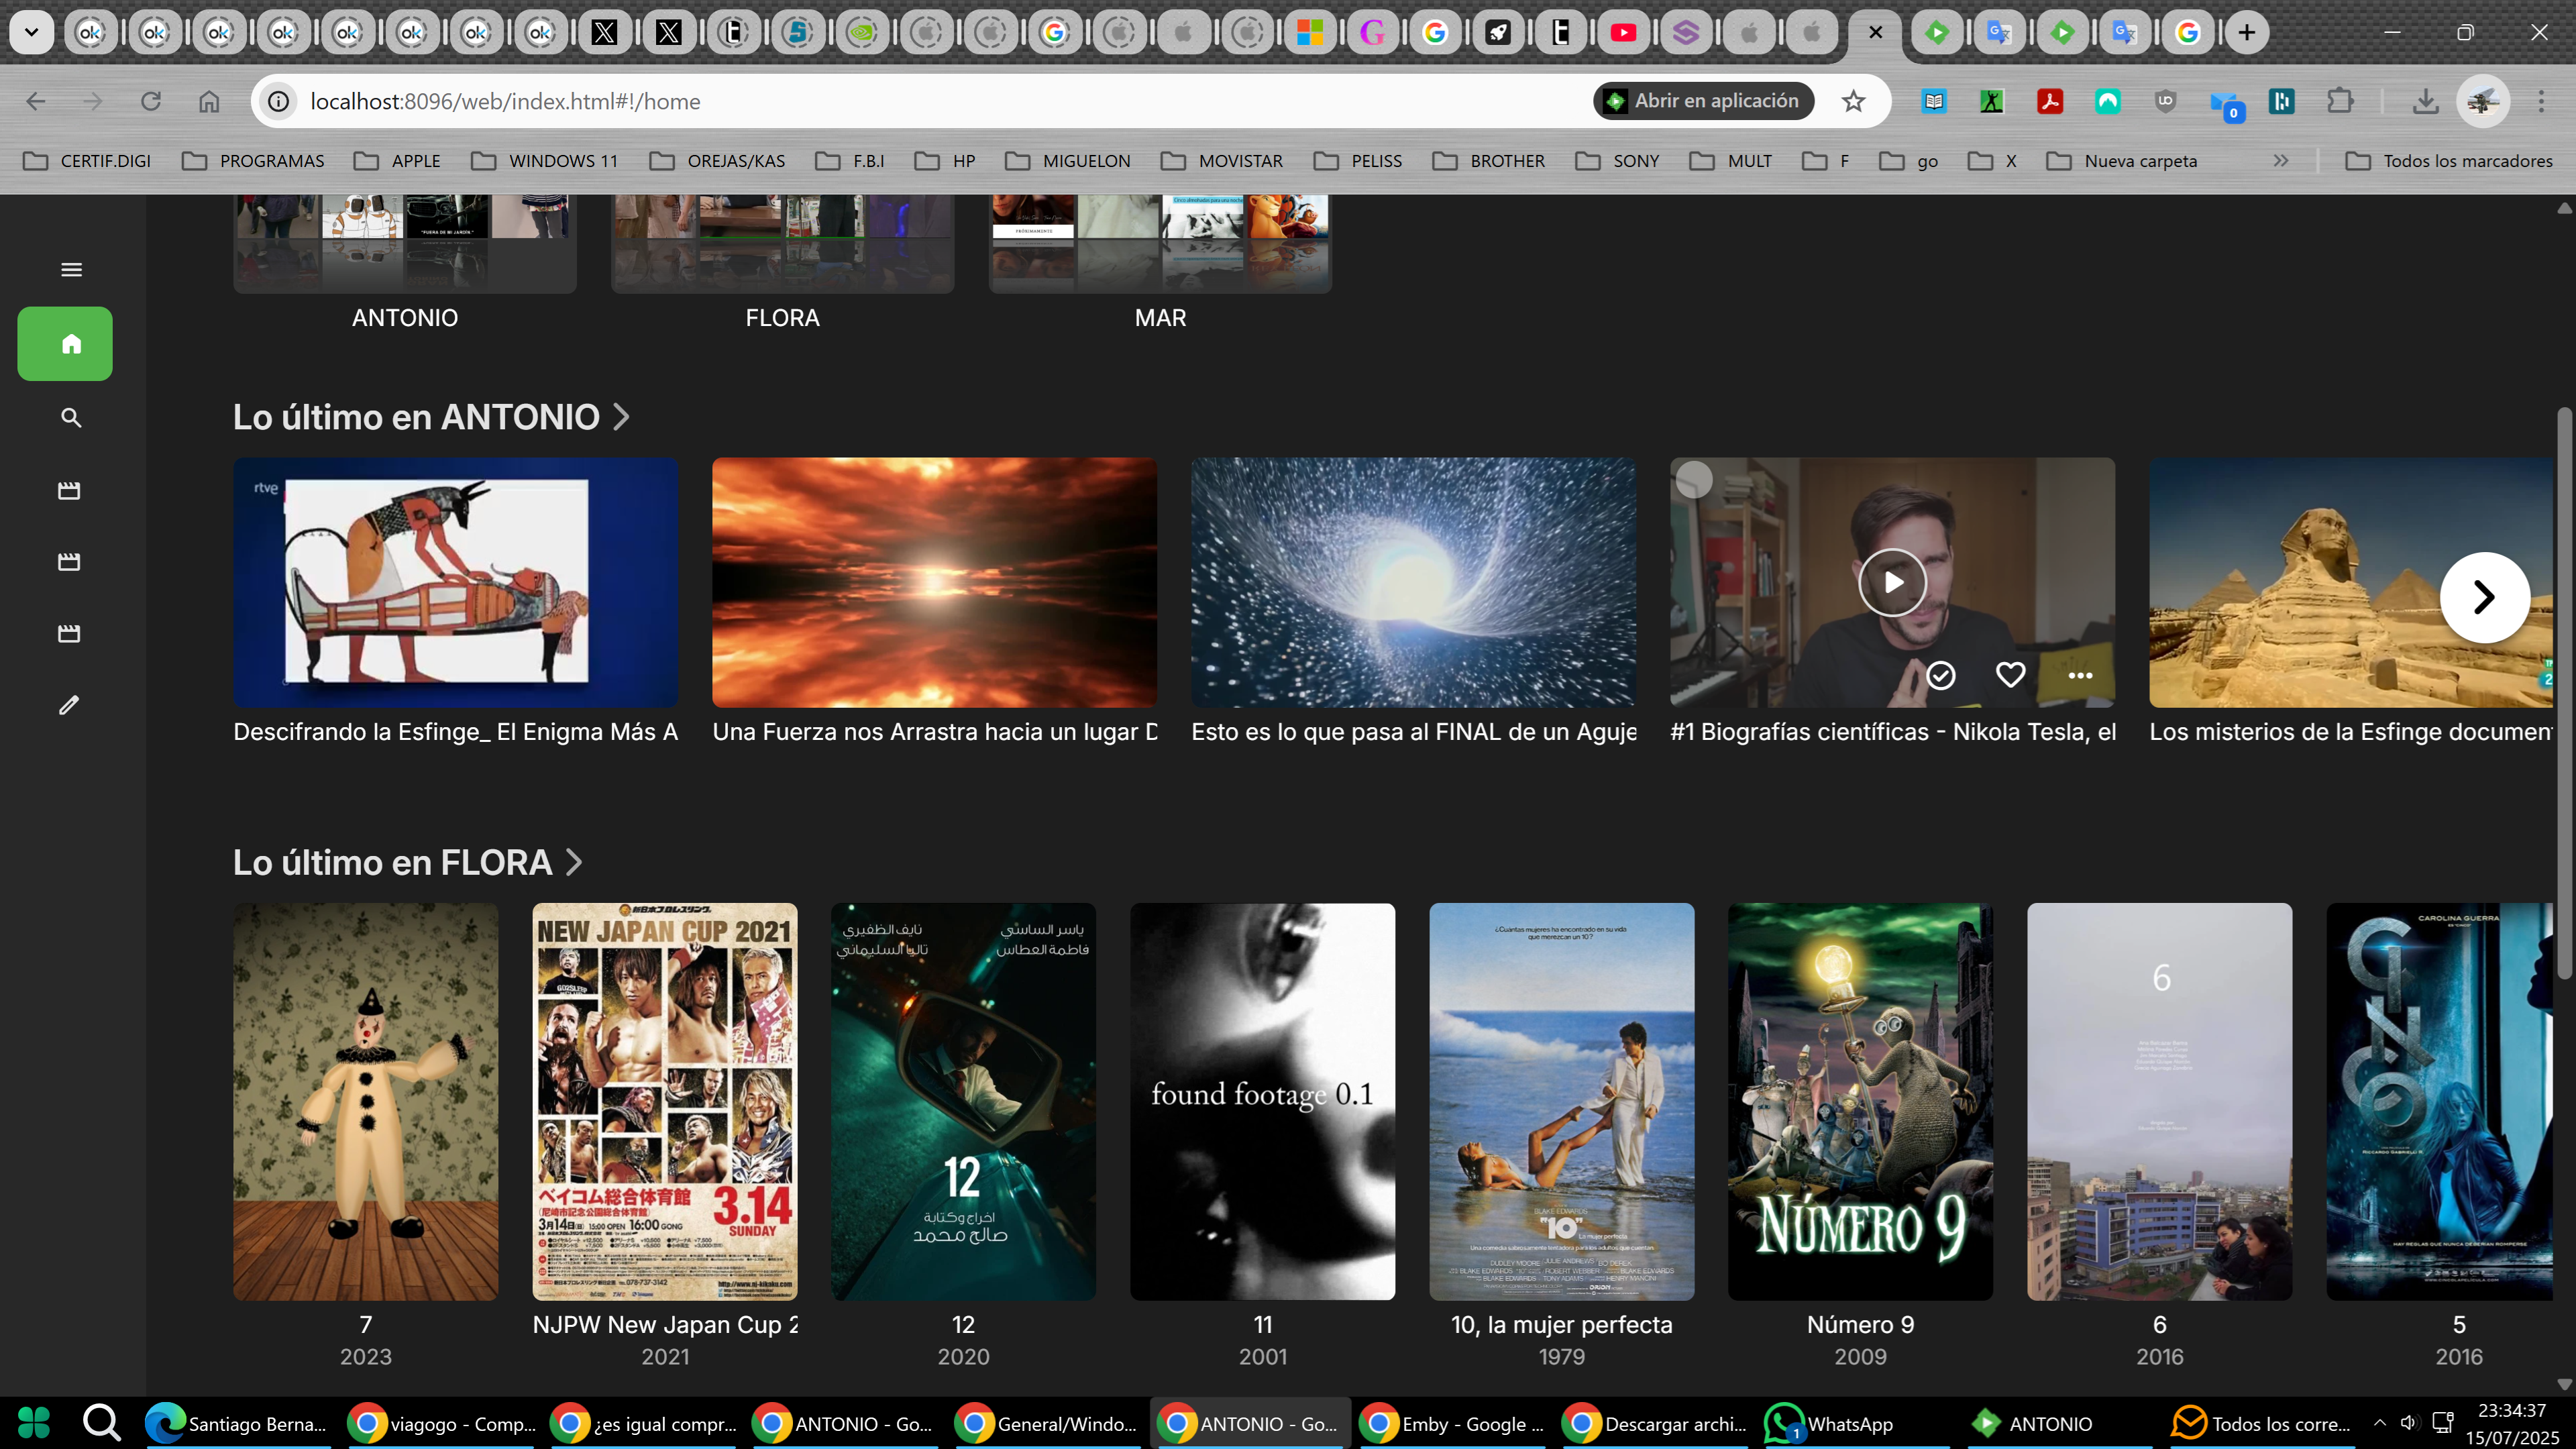
Task: Open the Nueva carpeta bookmark folder
Action: [2122, 160]
